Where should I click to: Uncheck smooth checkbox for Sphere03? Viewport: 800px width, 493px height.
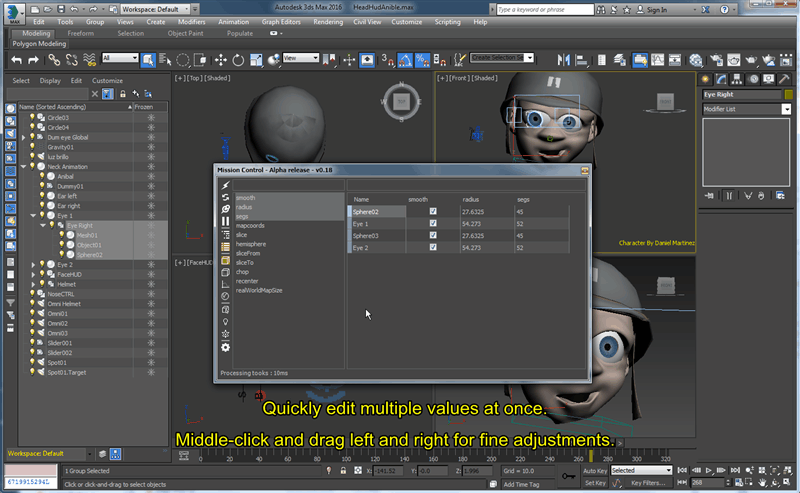(x=433, y=235)
